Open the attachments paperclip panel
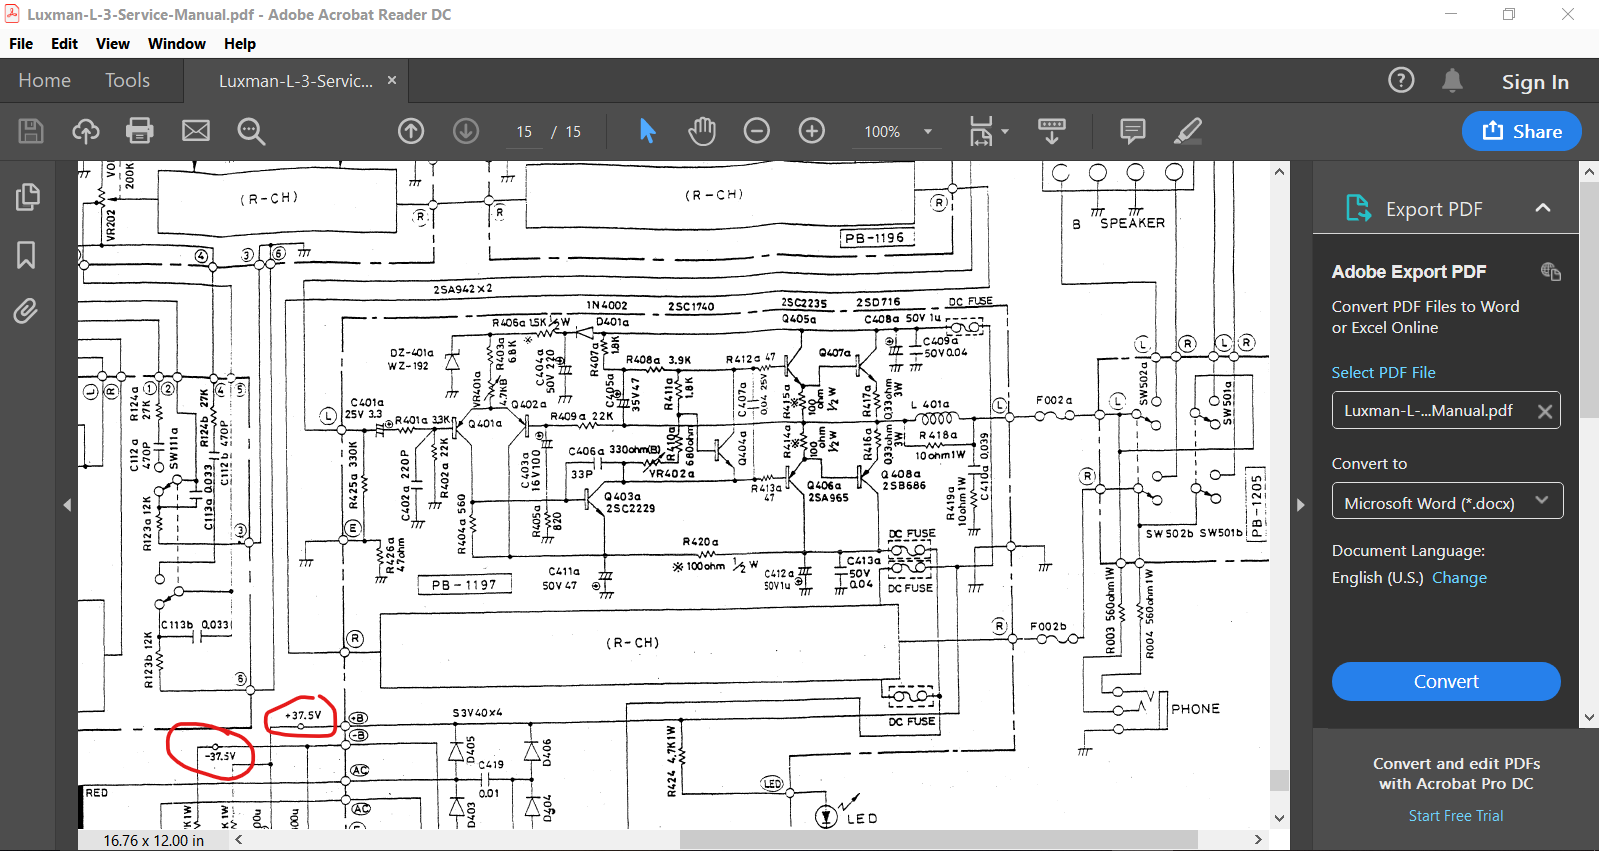1599x851 pixels. pos(26,311)
